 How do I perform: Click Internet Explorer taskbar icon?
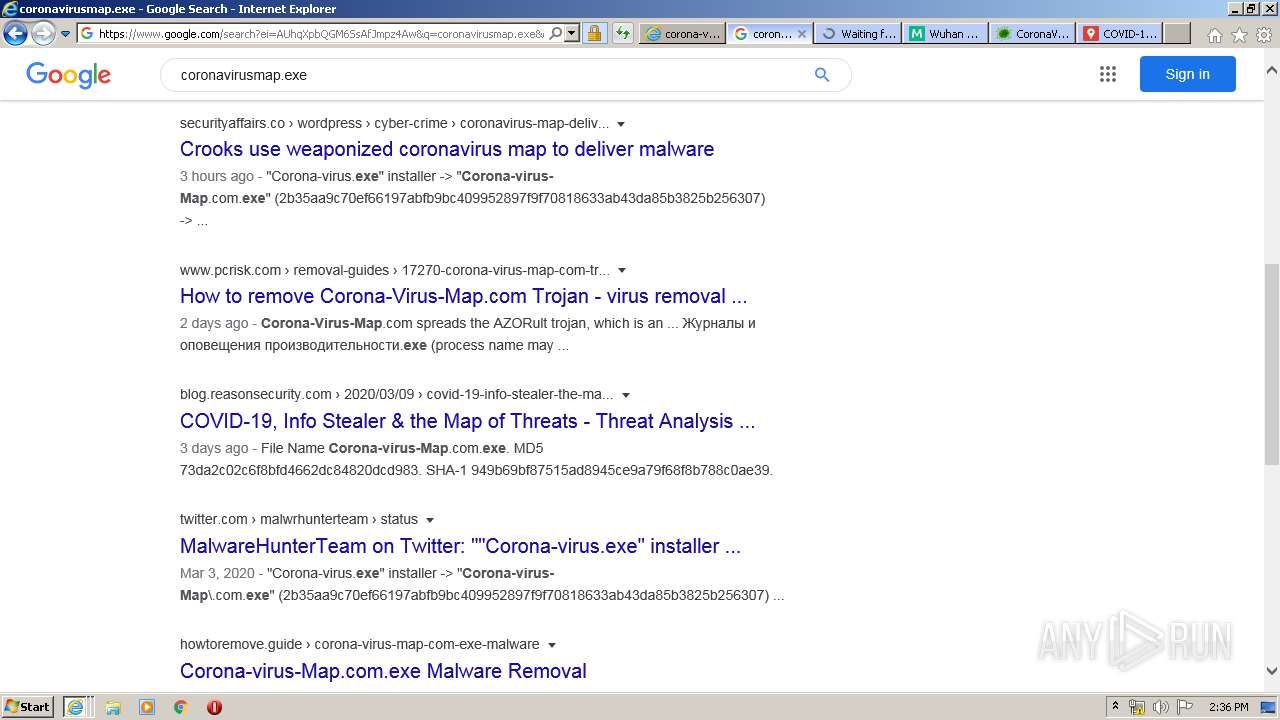75,706
